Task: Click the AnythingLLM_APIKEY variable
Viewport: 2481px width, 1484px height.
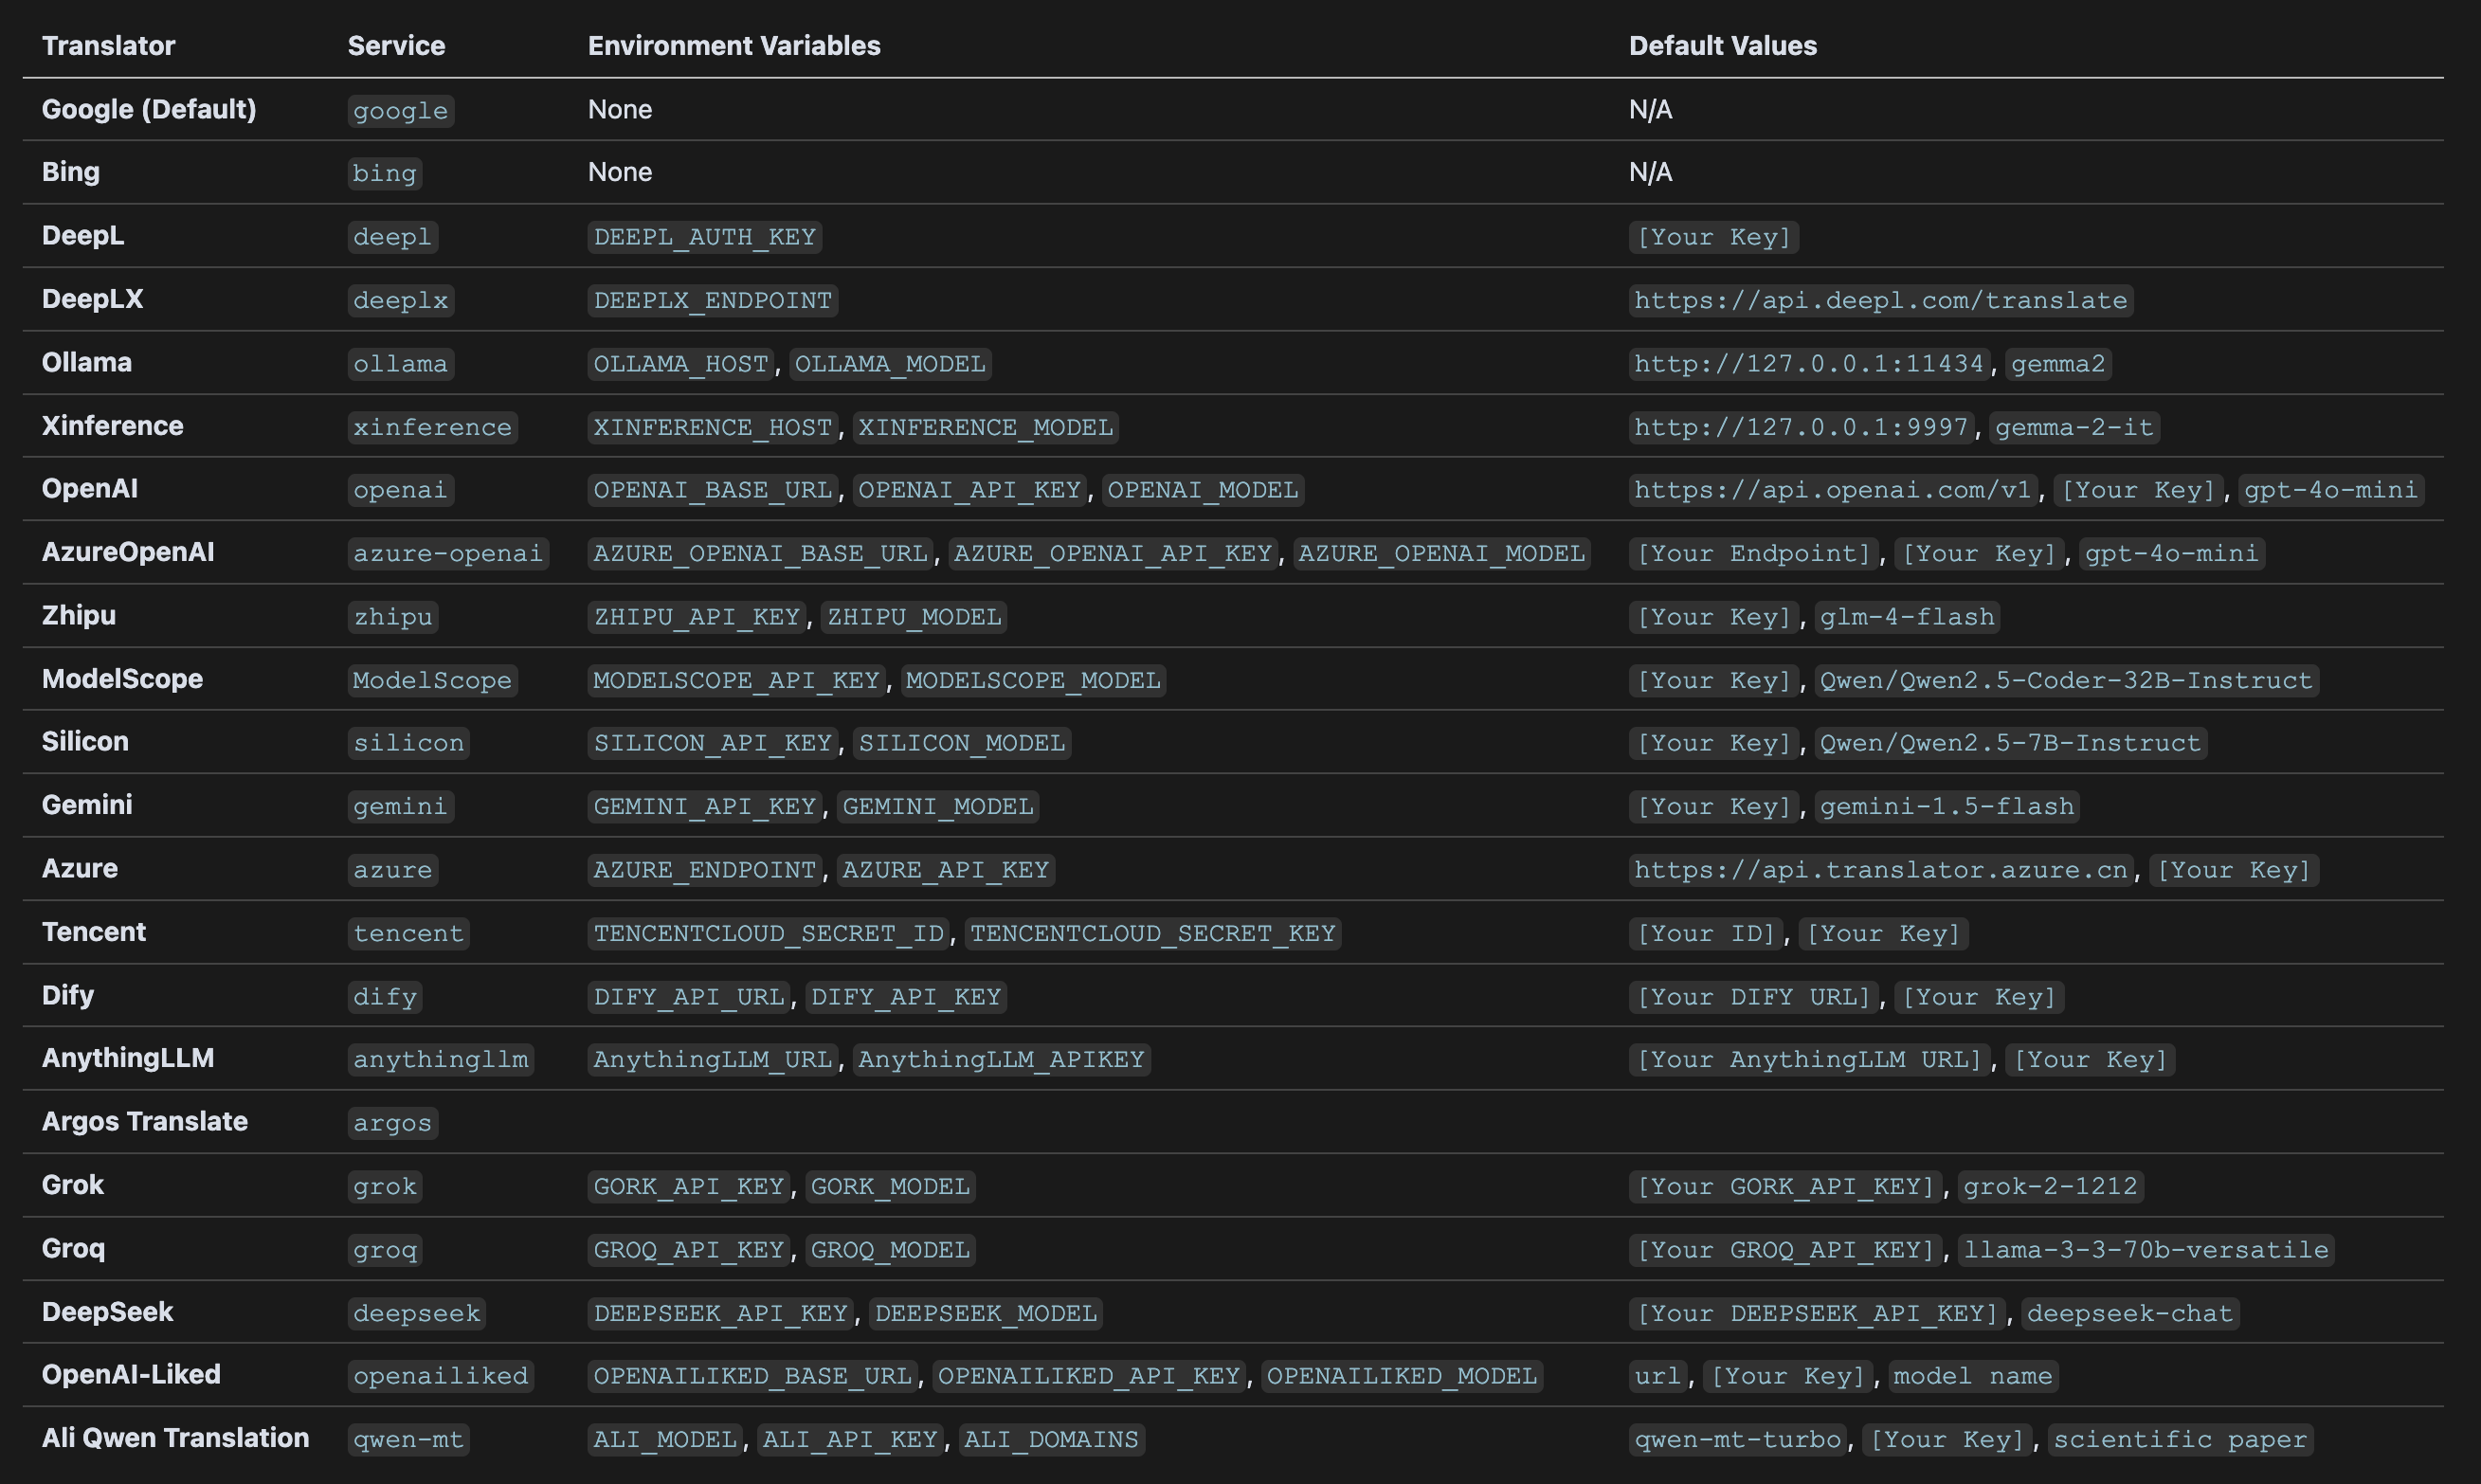Action: (1002, 1059)
